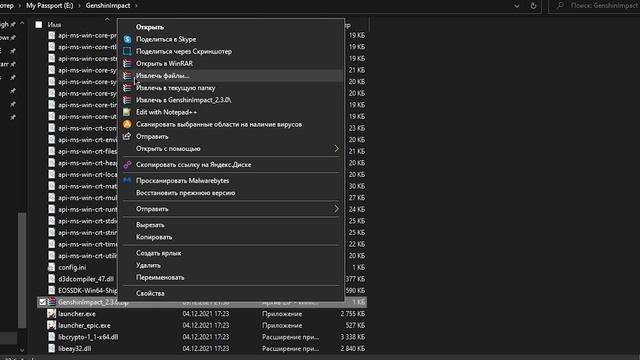Click navigation pane scroll down arrow

tap(22, 350)
